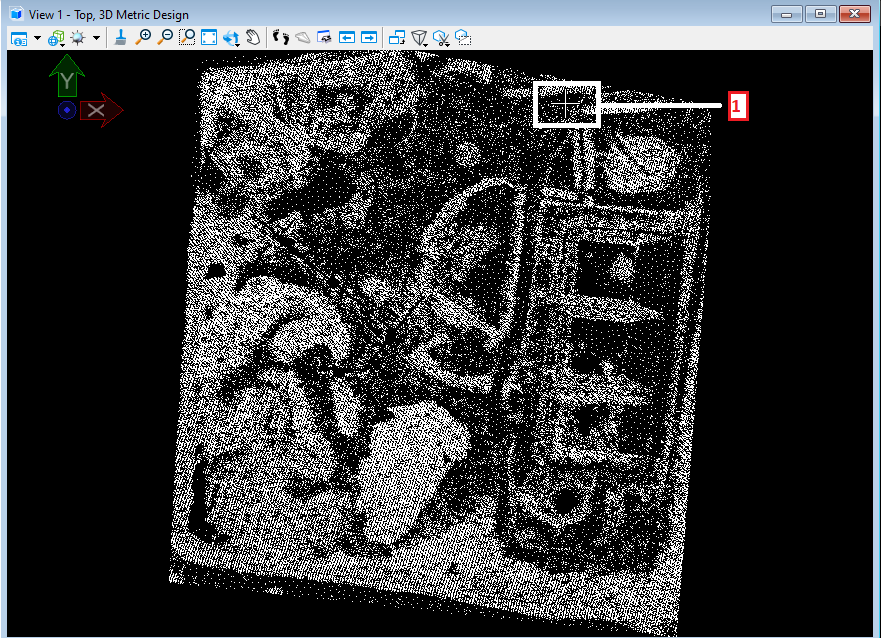Maximize the View 1 window
The height and width of the screenshot is (638, 881).
click(x=821, y=14)
